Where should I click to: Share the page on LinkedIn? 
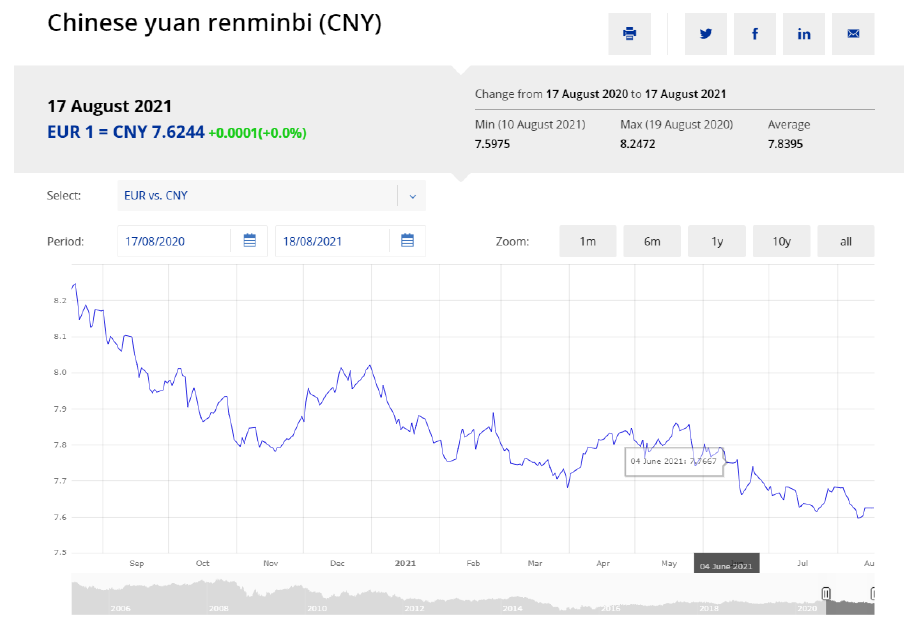804,34
